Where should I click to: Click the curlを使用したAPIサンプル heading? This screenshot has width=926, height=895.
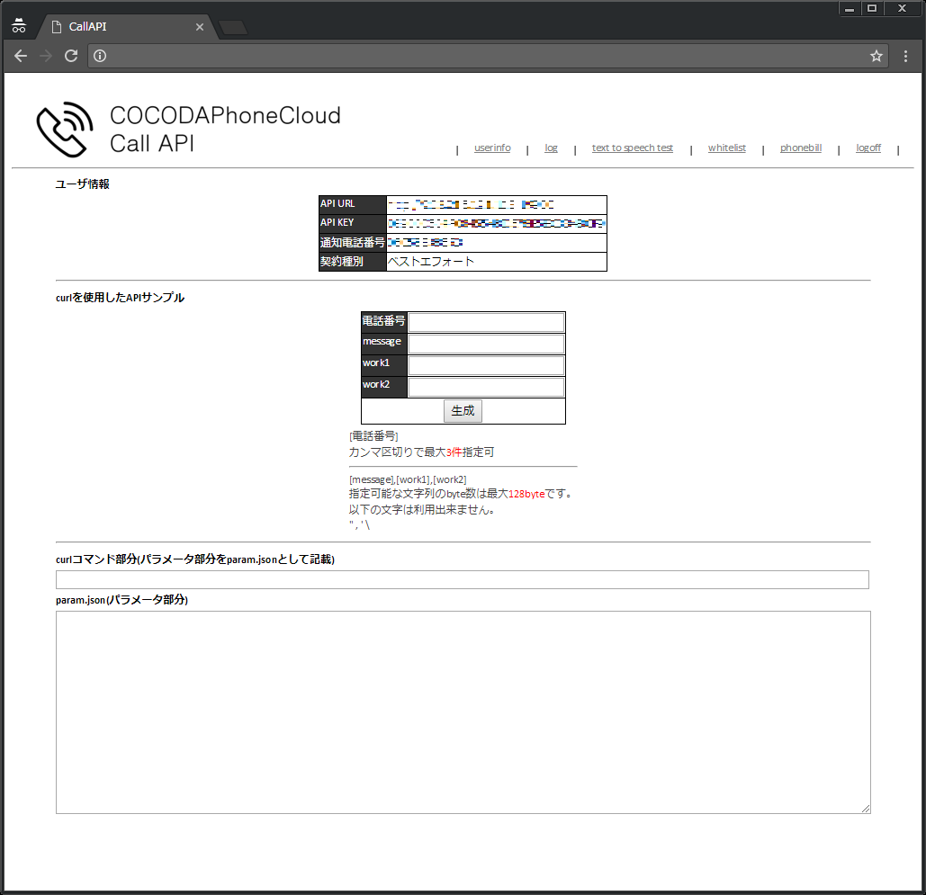point(120,298)
